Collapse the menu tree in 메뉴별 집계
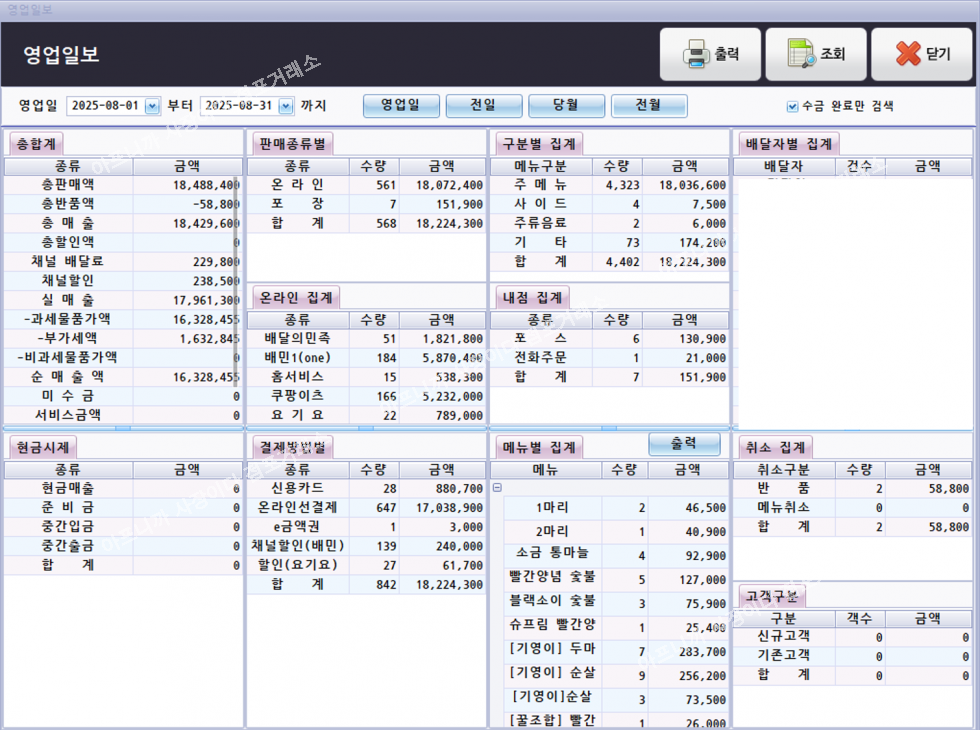 click(497, 487)
